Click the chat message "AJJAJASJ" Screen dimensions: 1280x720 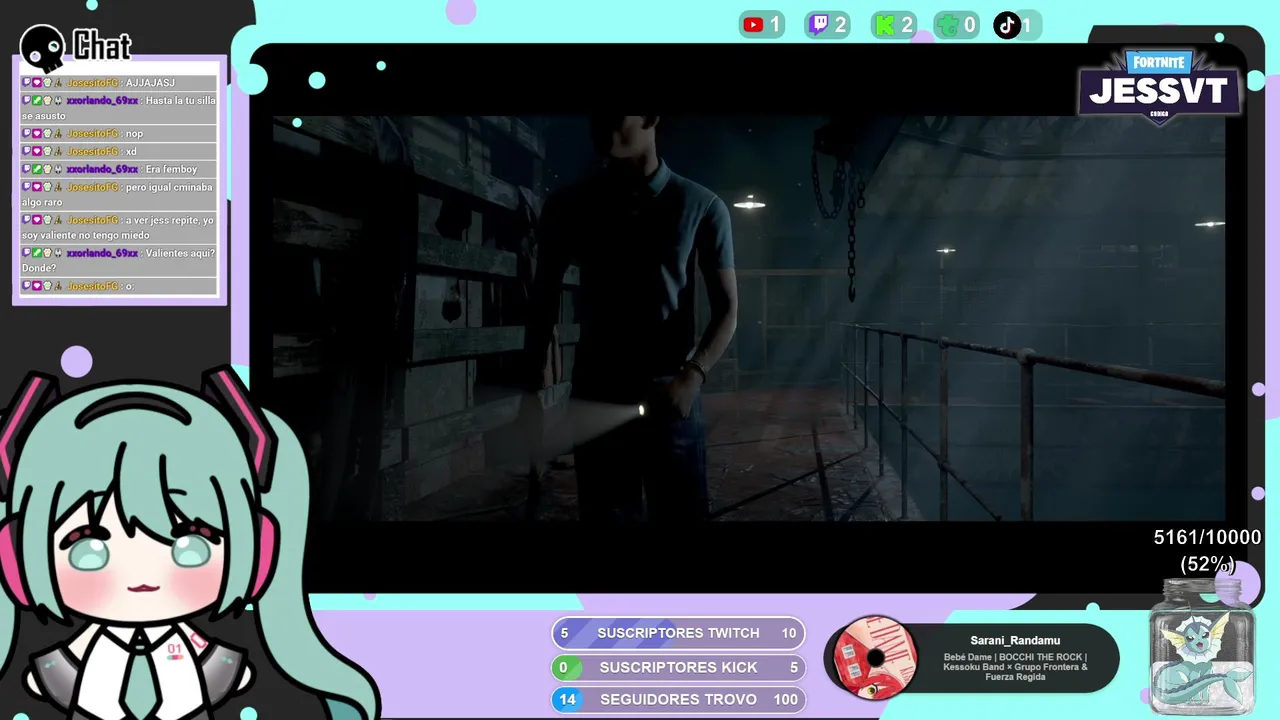(119, 83)
